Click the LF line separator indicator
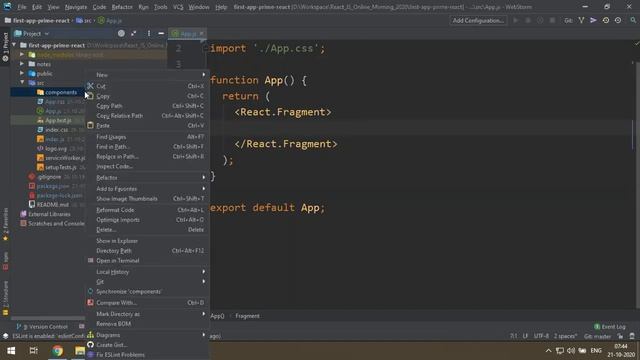 (525, 336)
